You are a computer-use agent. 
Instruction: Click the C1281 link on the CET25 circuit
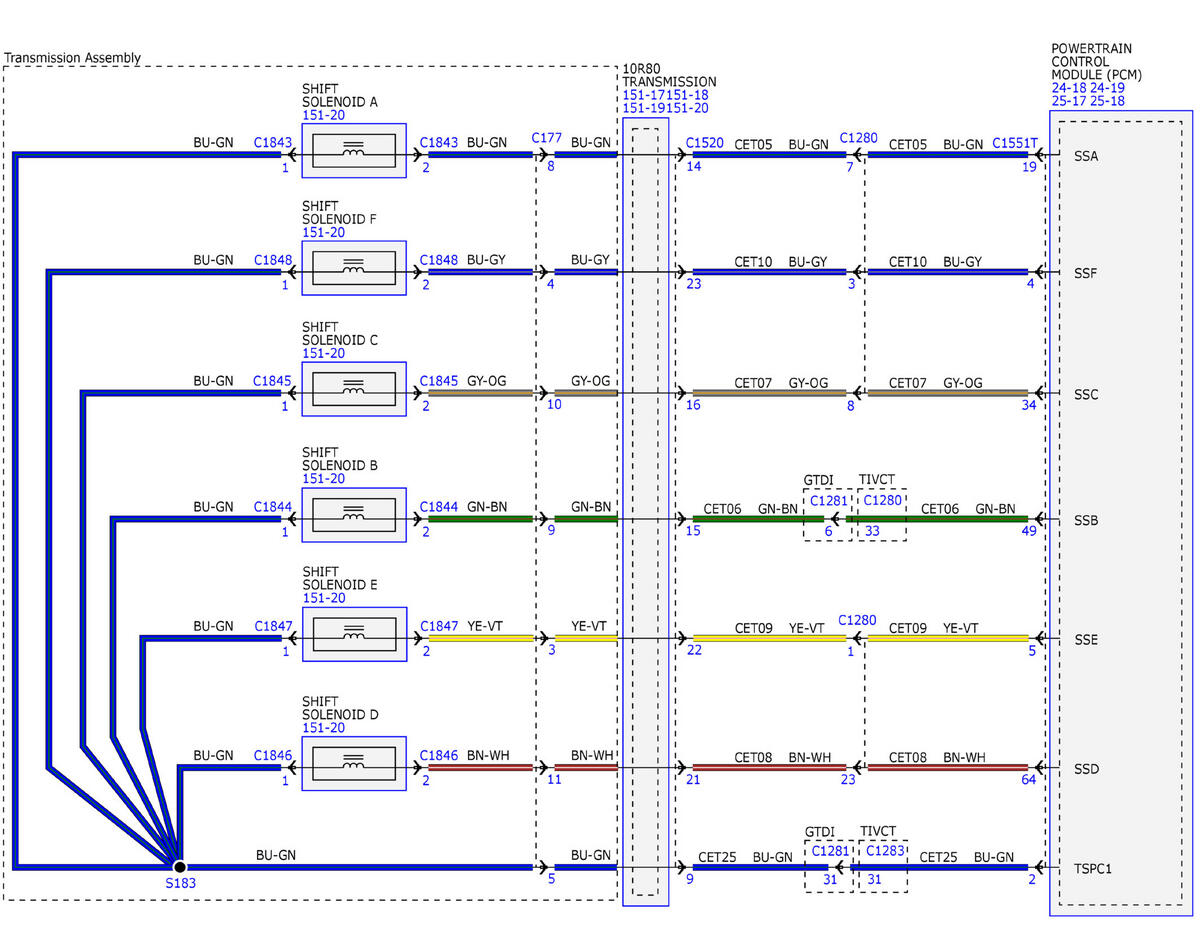point(830,851)
